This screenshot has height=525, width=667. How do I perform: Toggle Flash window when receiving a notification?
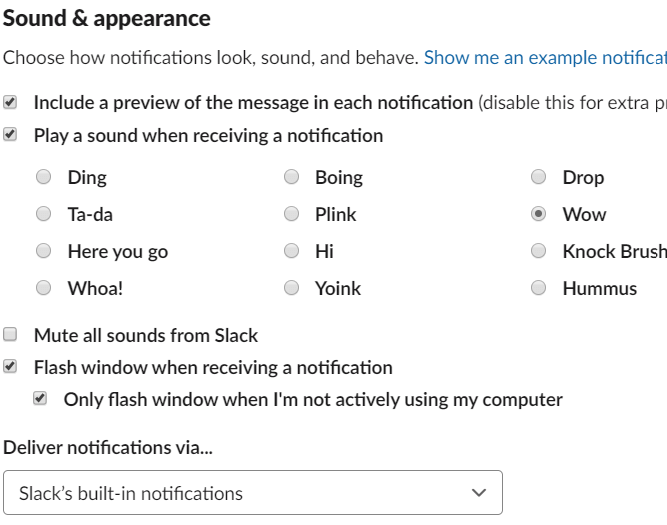point(11,367)
